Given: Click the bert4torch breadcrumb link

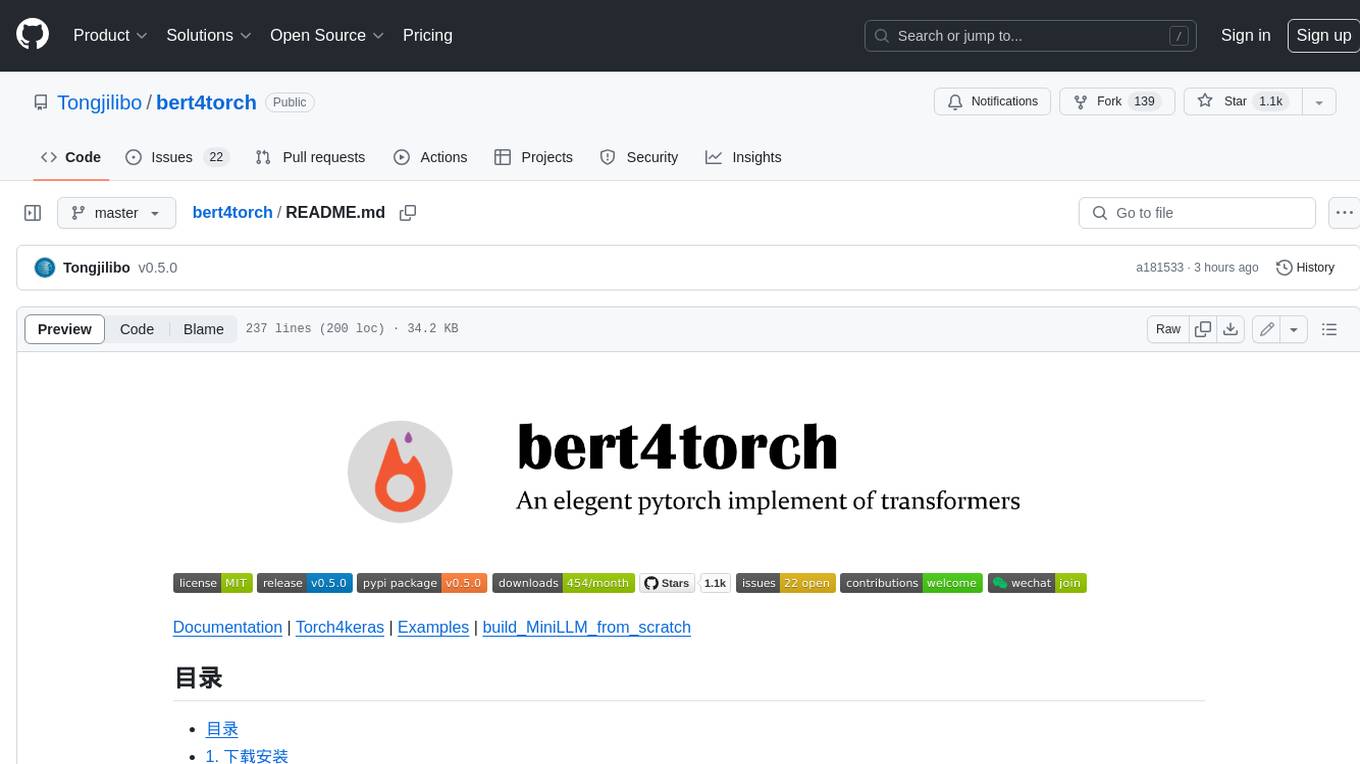Looking at the screenshot, I should [232, 212].
